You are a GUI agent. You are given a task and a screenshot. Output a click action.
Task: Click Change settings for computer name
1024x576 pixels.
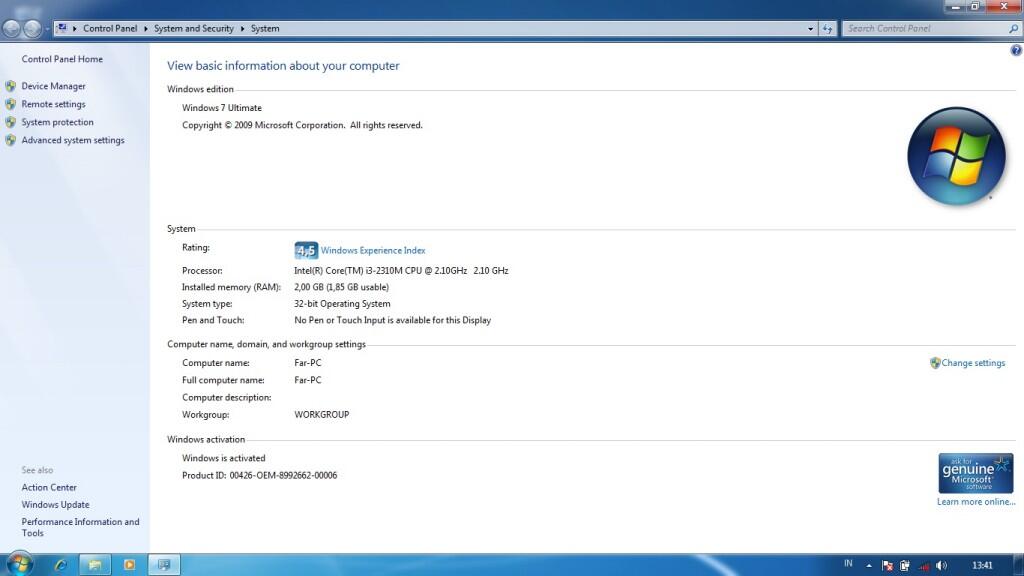coord(973,363)
